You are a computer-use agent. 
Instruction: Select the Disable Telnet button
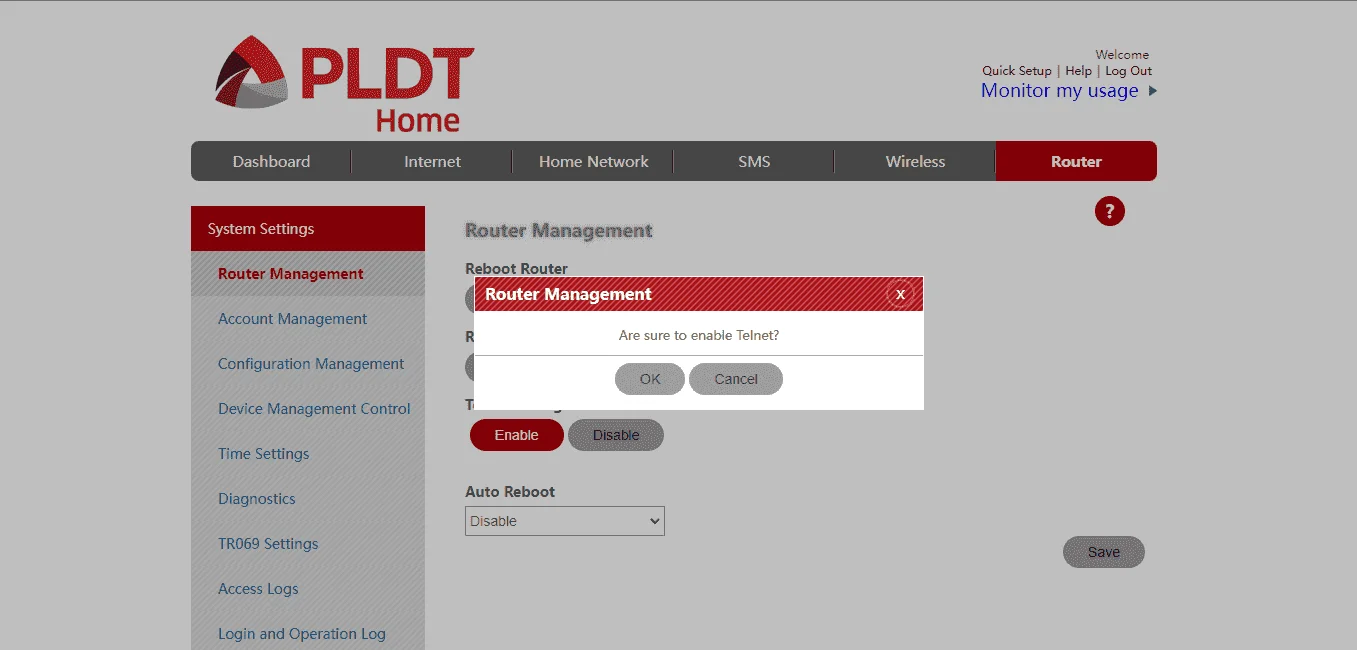[616, 435]
